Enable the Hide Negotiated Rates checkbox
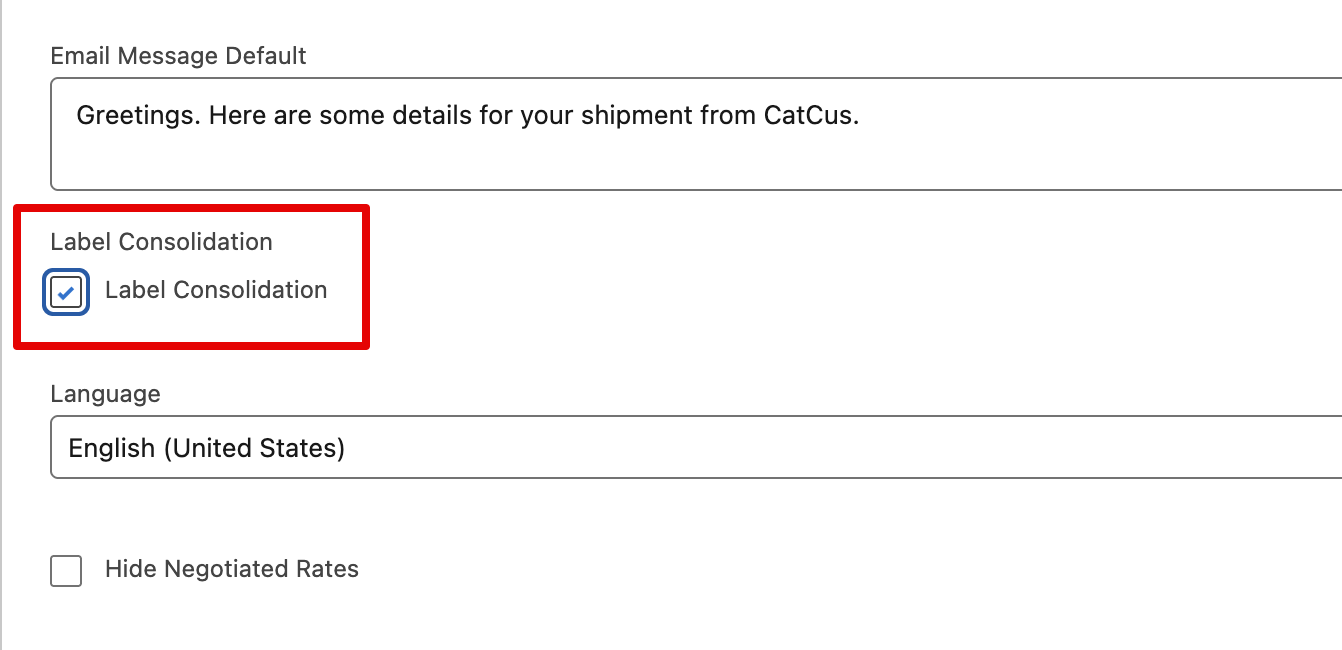The image size is (1342, 650). pyautogui.click(x=66, y=571)
